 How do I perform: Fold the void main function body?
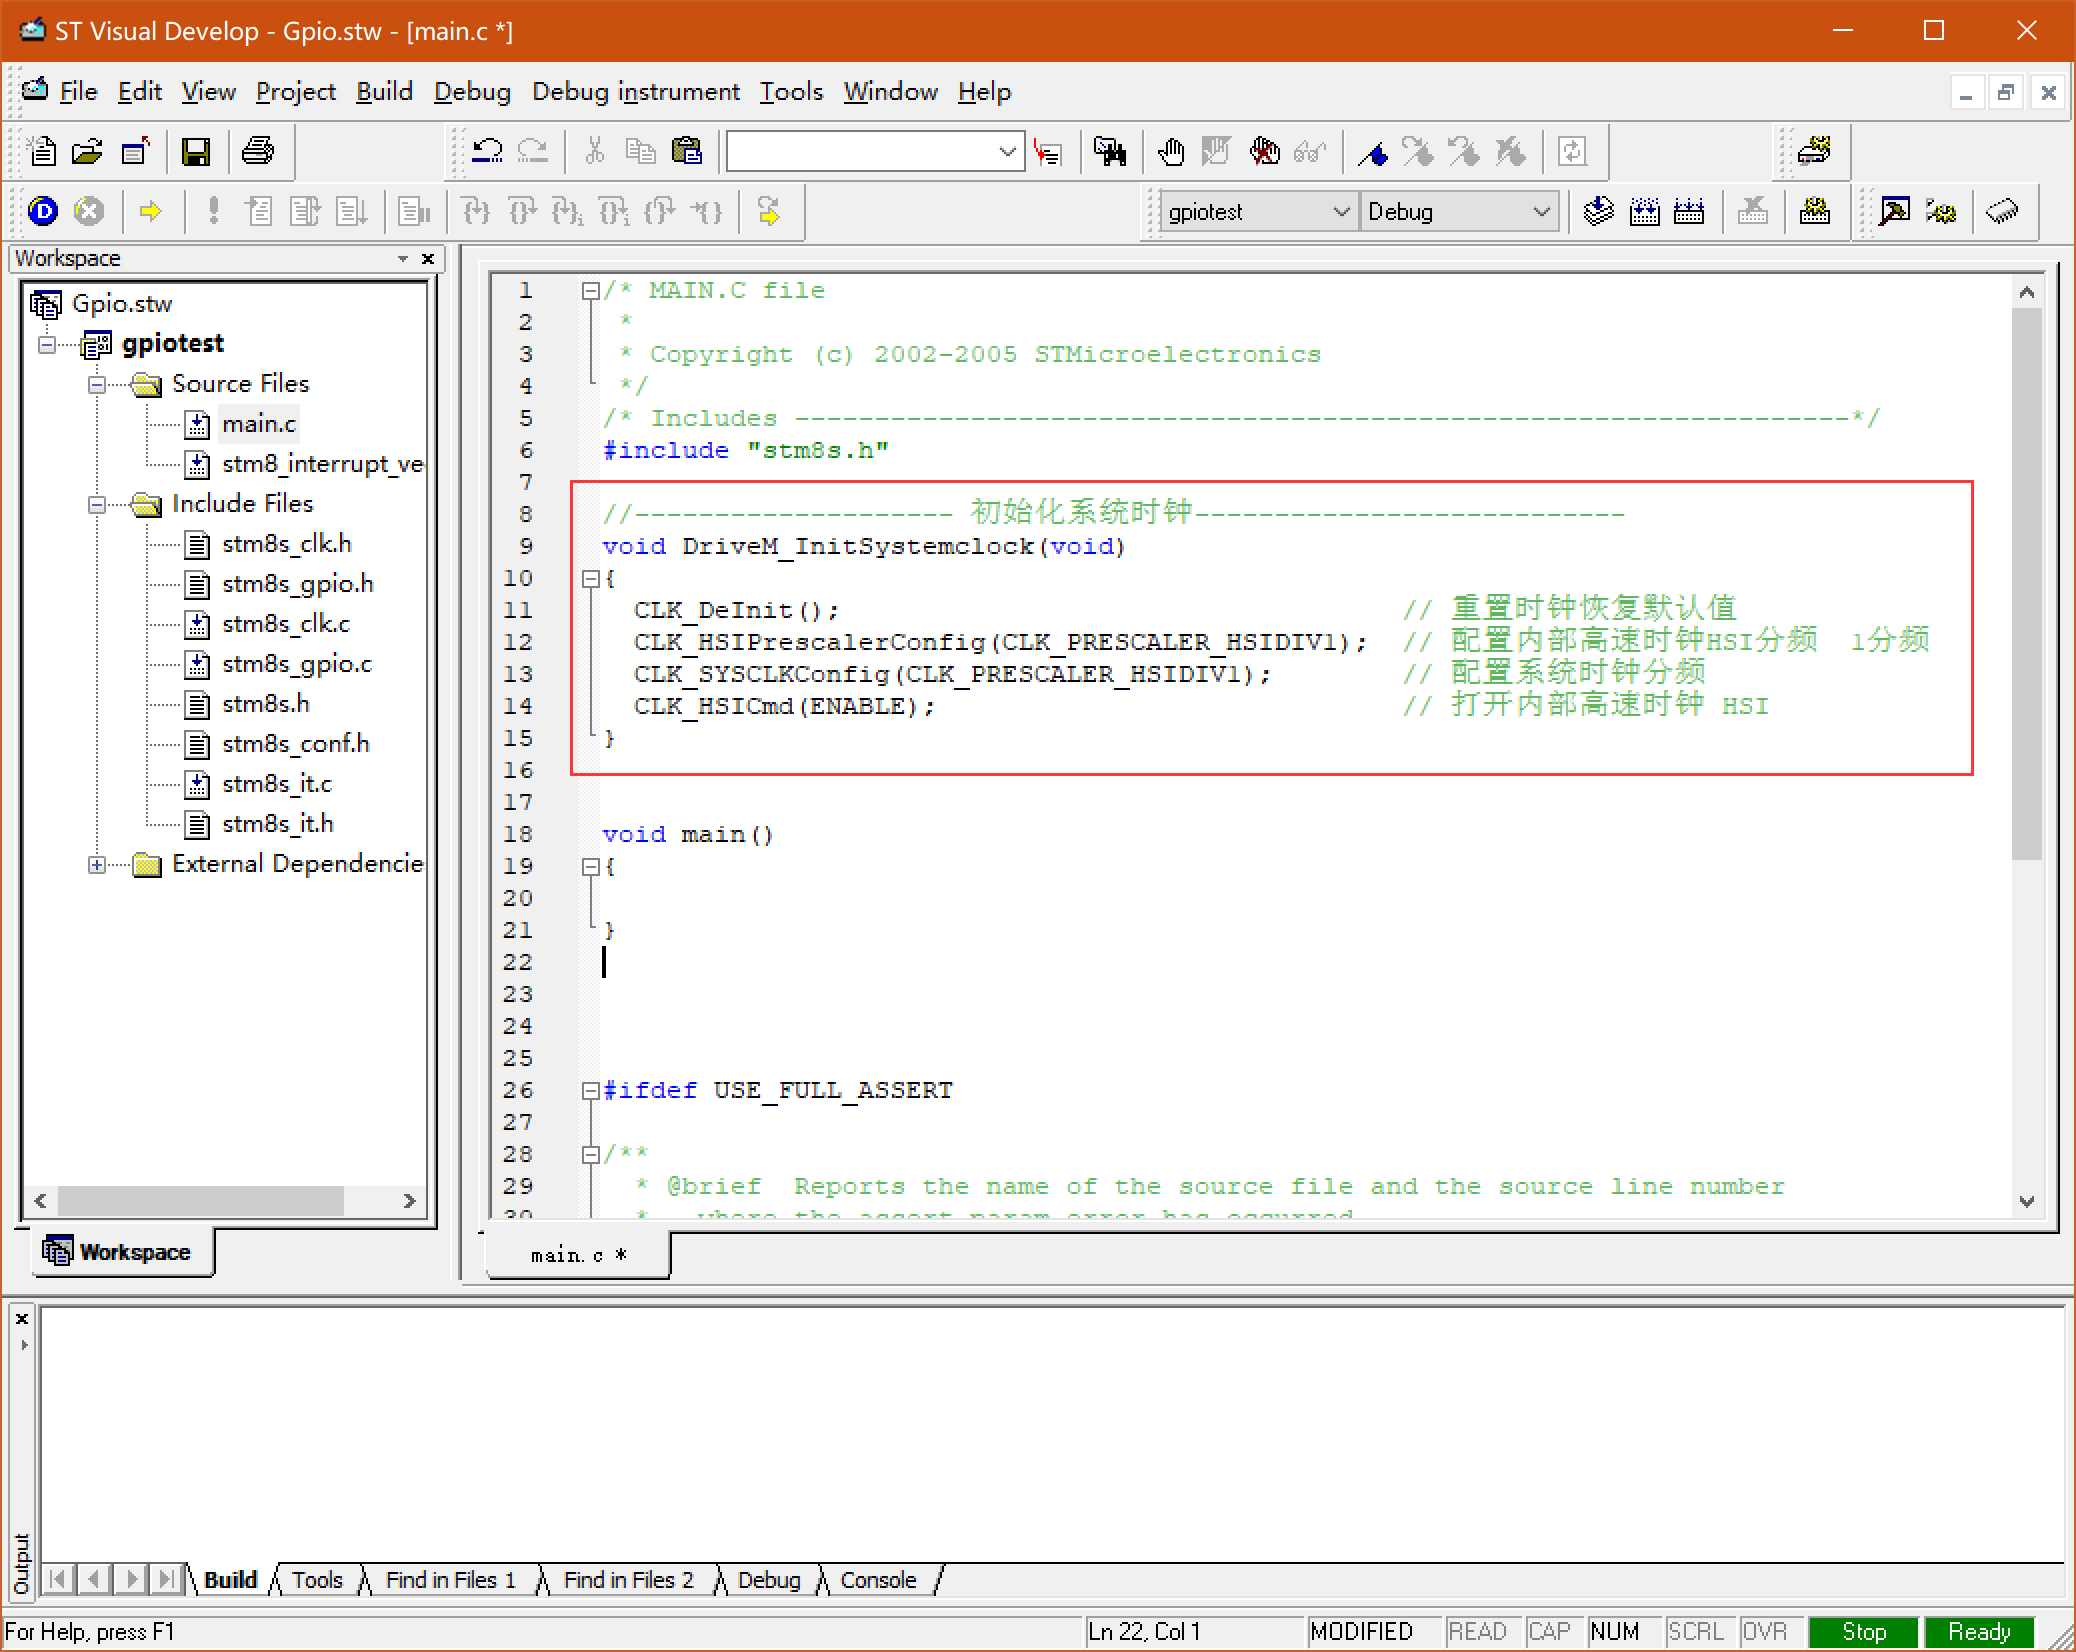pos(590,867)
